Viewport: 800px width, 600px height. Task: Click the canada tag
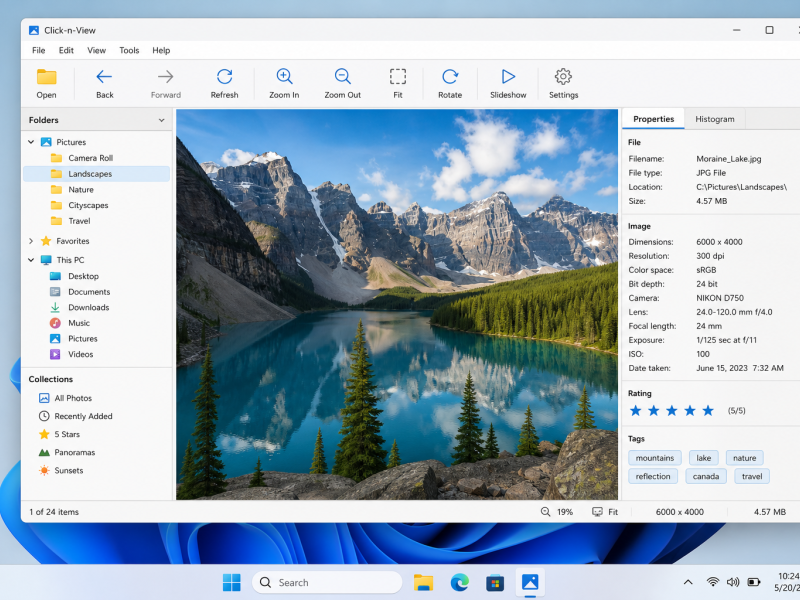pyautogui.click(x=706, y=476)
